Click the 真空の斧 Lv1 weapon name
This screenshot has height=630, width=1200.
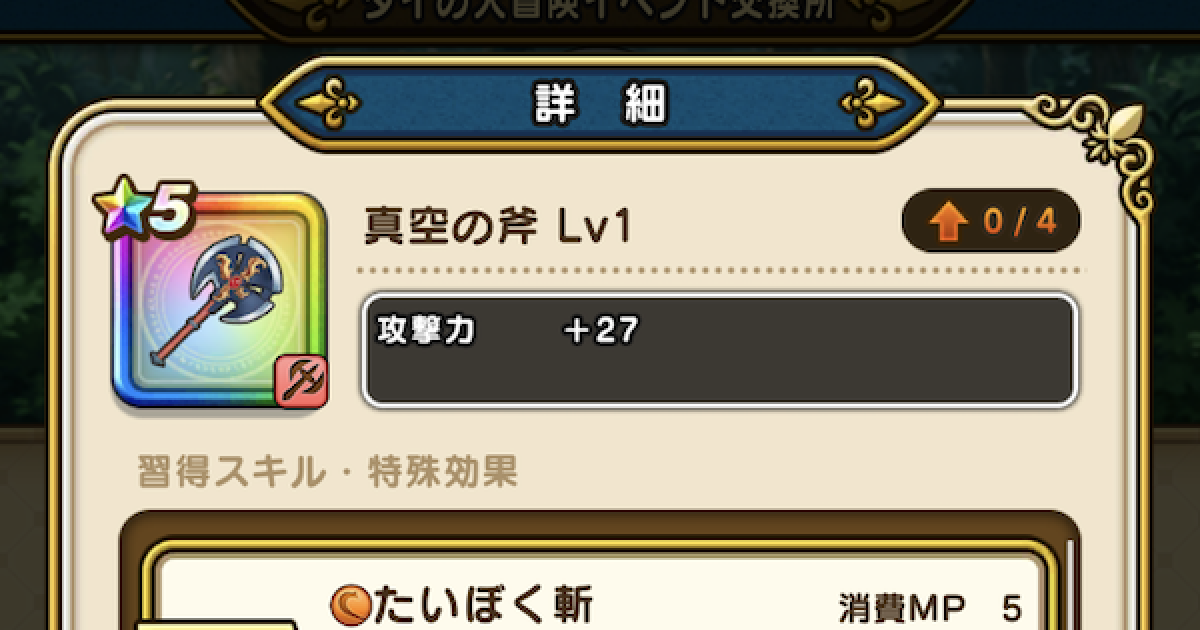(498, 228)
